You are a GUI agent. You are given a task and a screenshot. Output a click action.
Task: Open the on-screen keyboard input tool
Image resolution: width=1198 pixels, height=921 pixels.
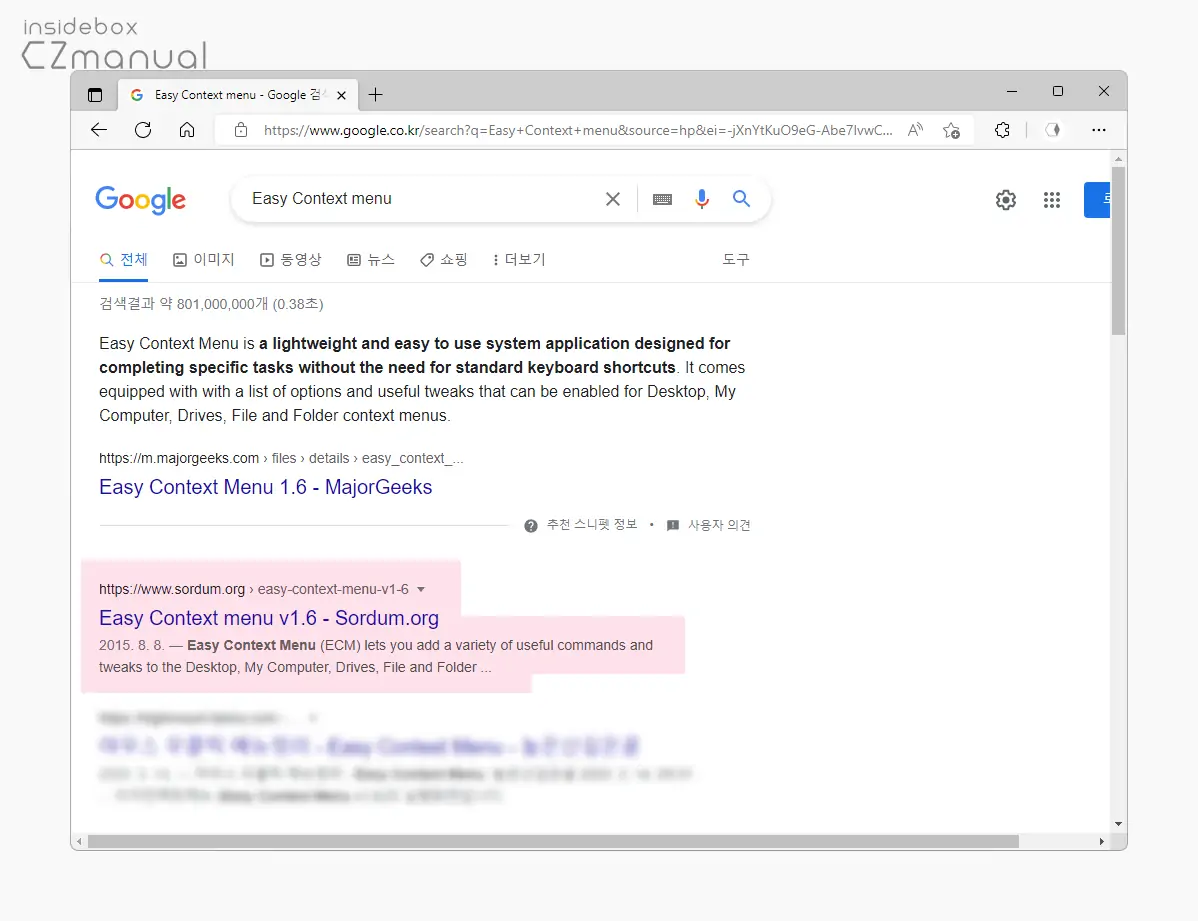coord(662,199)
